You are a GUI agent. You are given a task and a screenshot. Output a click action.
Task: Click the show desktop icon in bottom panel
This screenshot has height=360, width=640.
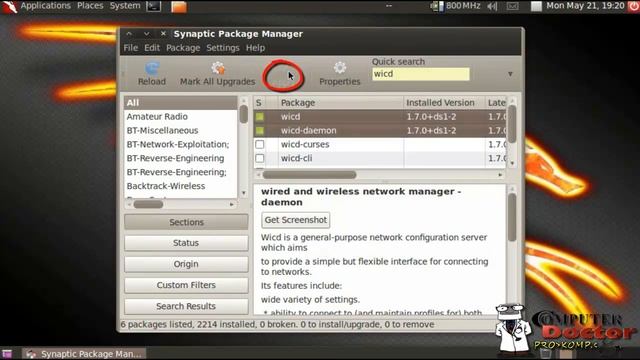tap(7, 353)
